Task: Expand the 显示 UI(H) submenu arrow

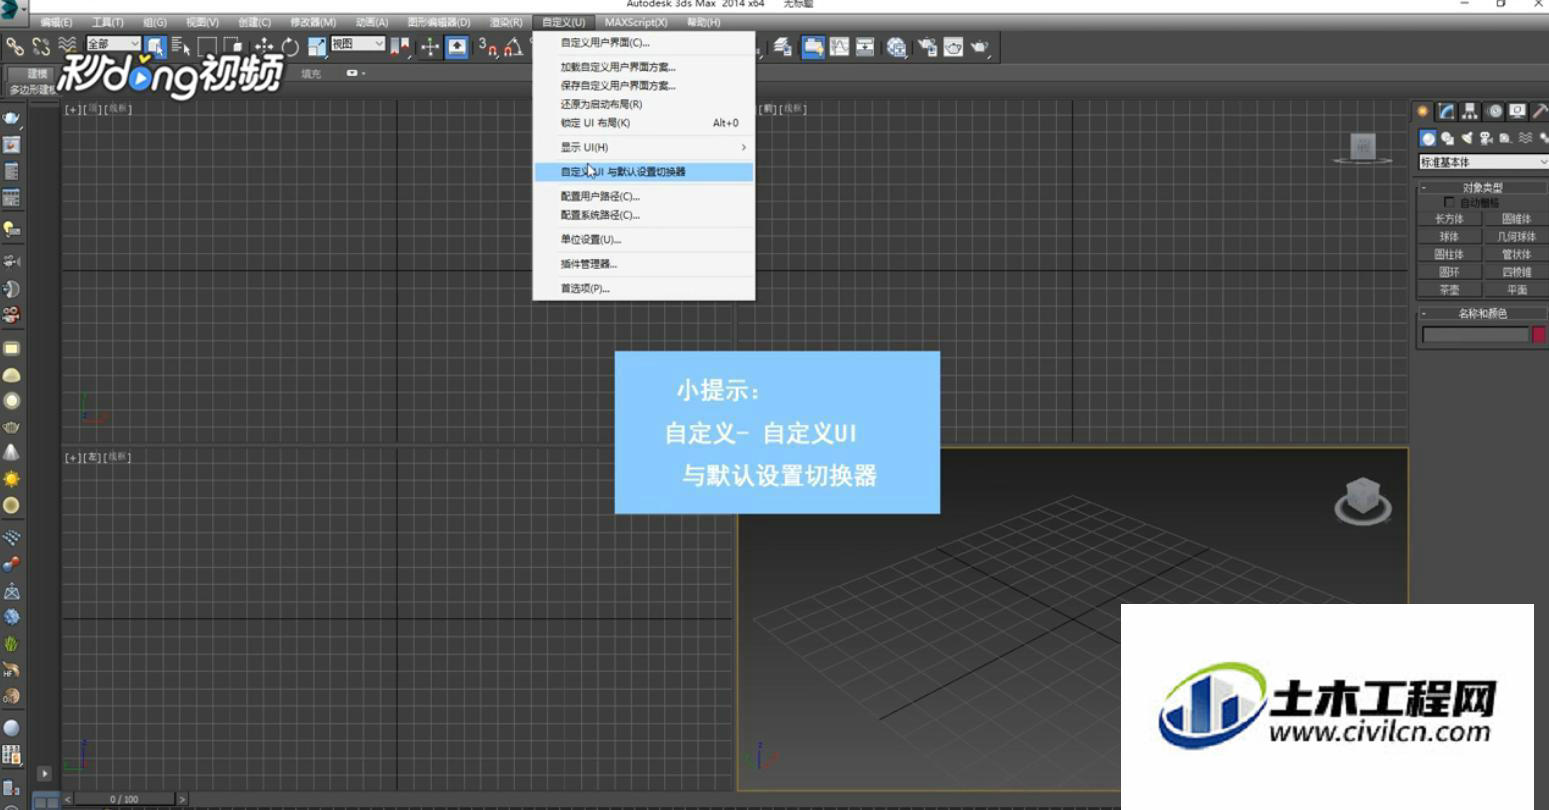Action: tap(743, 148)
